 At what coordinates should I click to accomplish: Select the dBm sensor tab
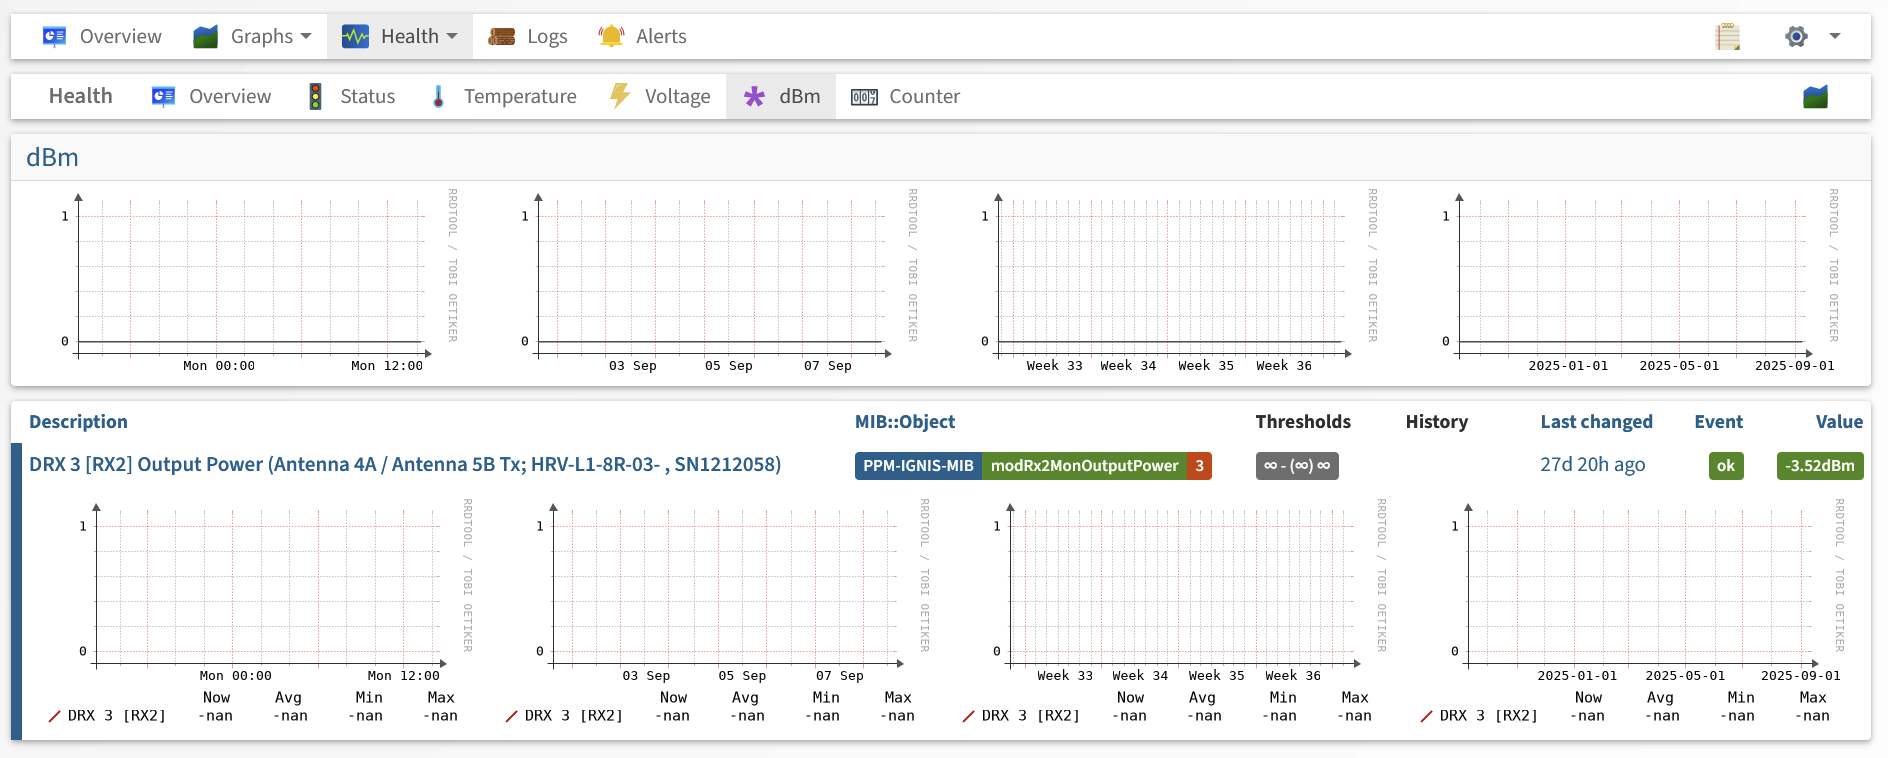781,97
